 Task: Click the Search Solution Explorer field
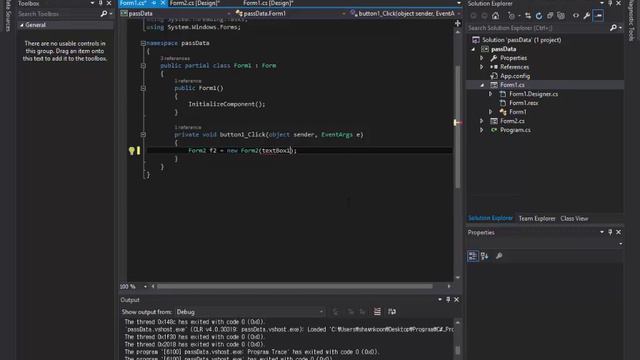(537, 28)
